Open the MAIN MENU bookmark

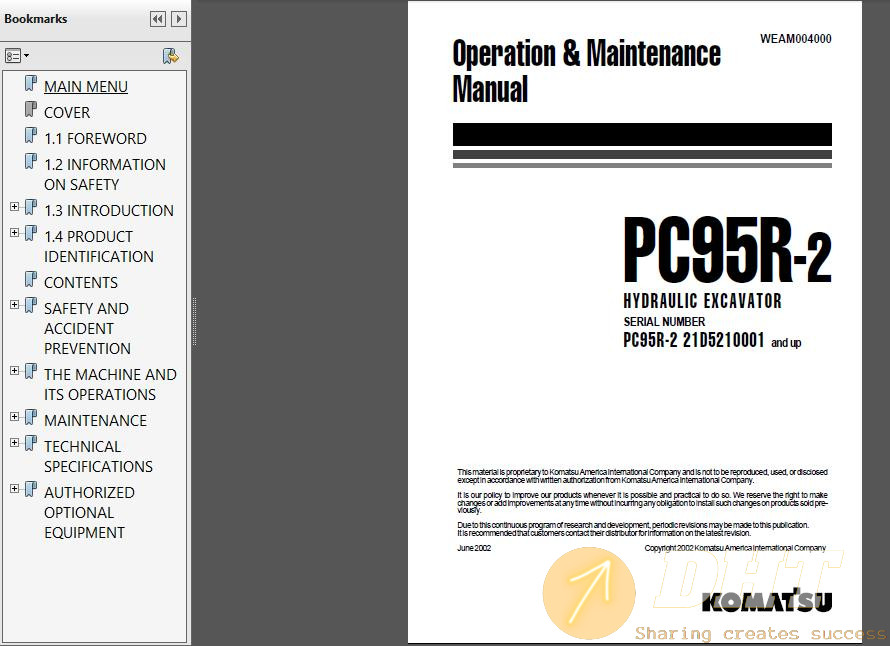tap(86, 86)
